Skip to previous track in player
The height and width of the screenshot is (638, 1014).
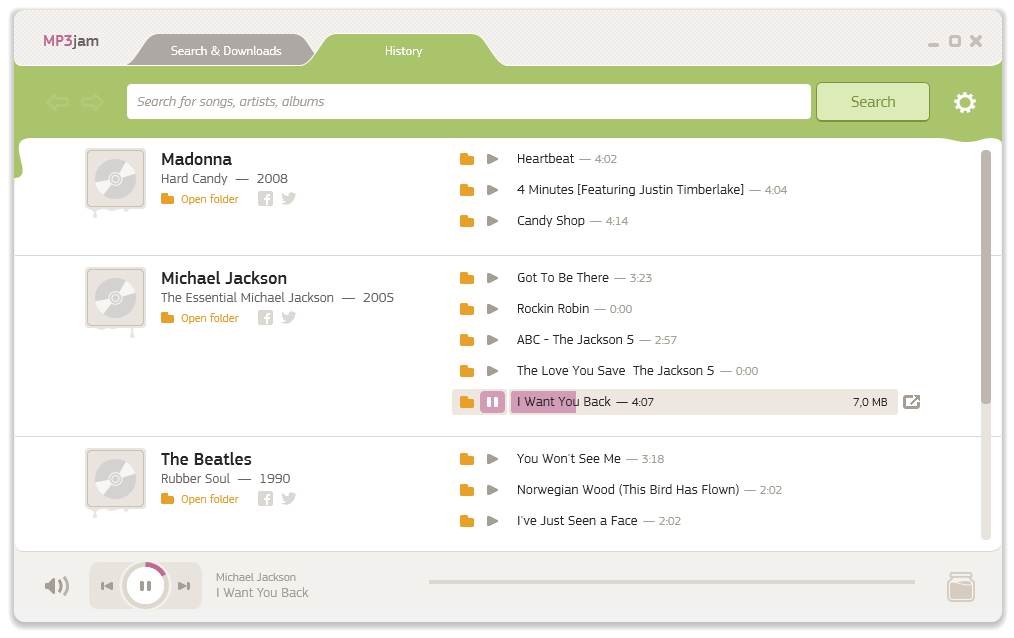click(x=107, y=586)
